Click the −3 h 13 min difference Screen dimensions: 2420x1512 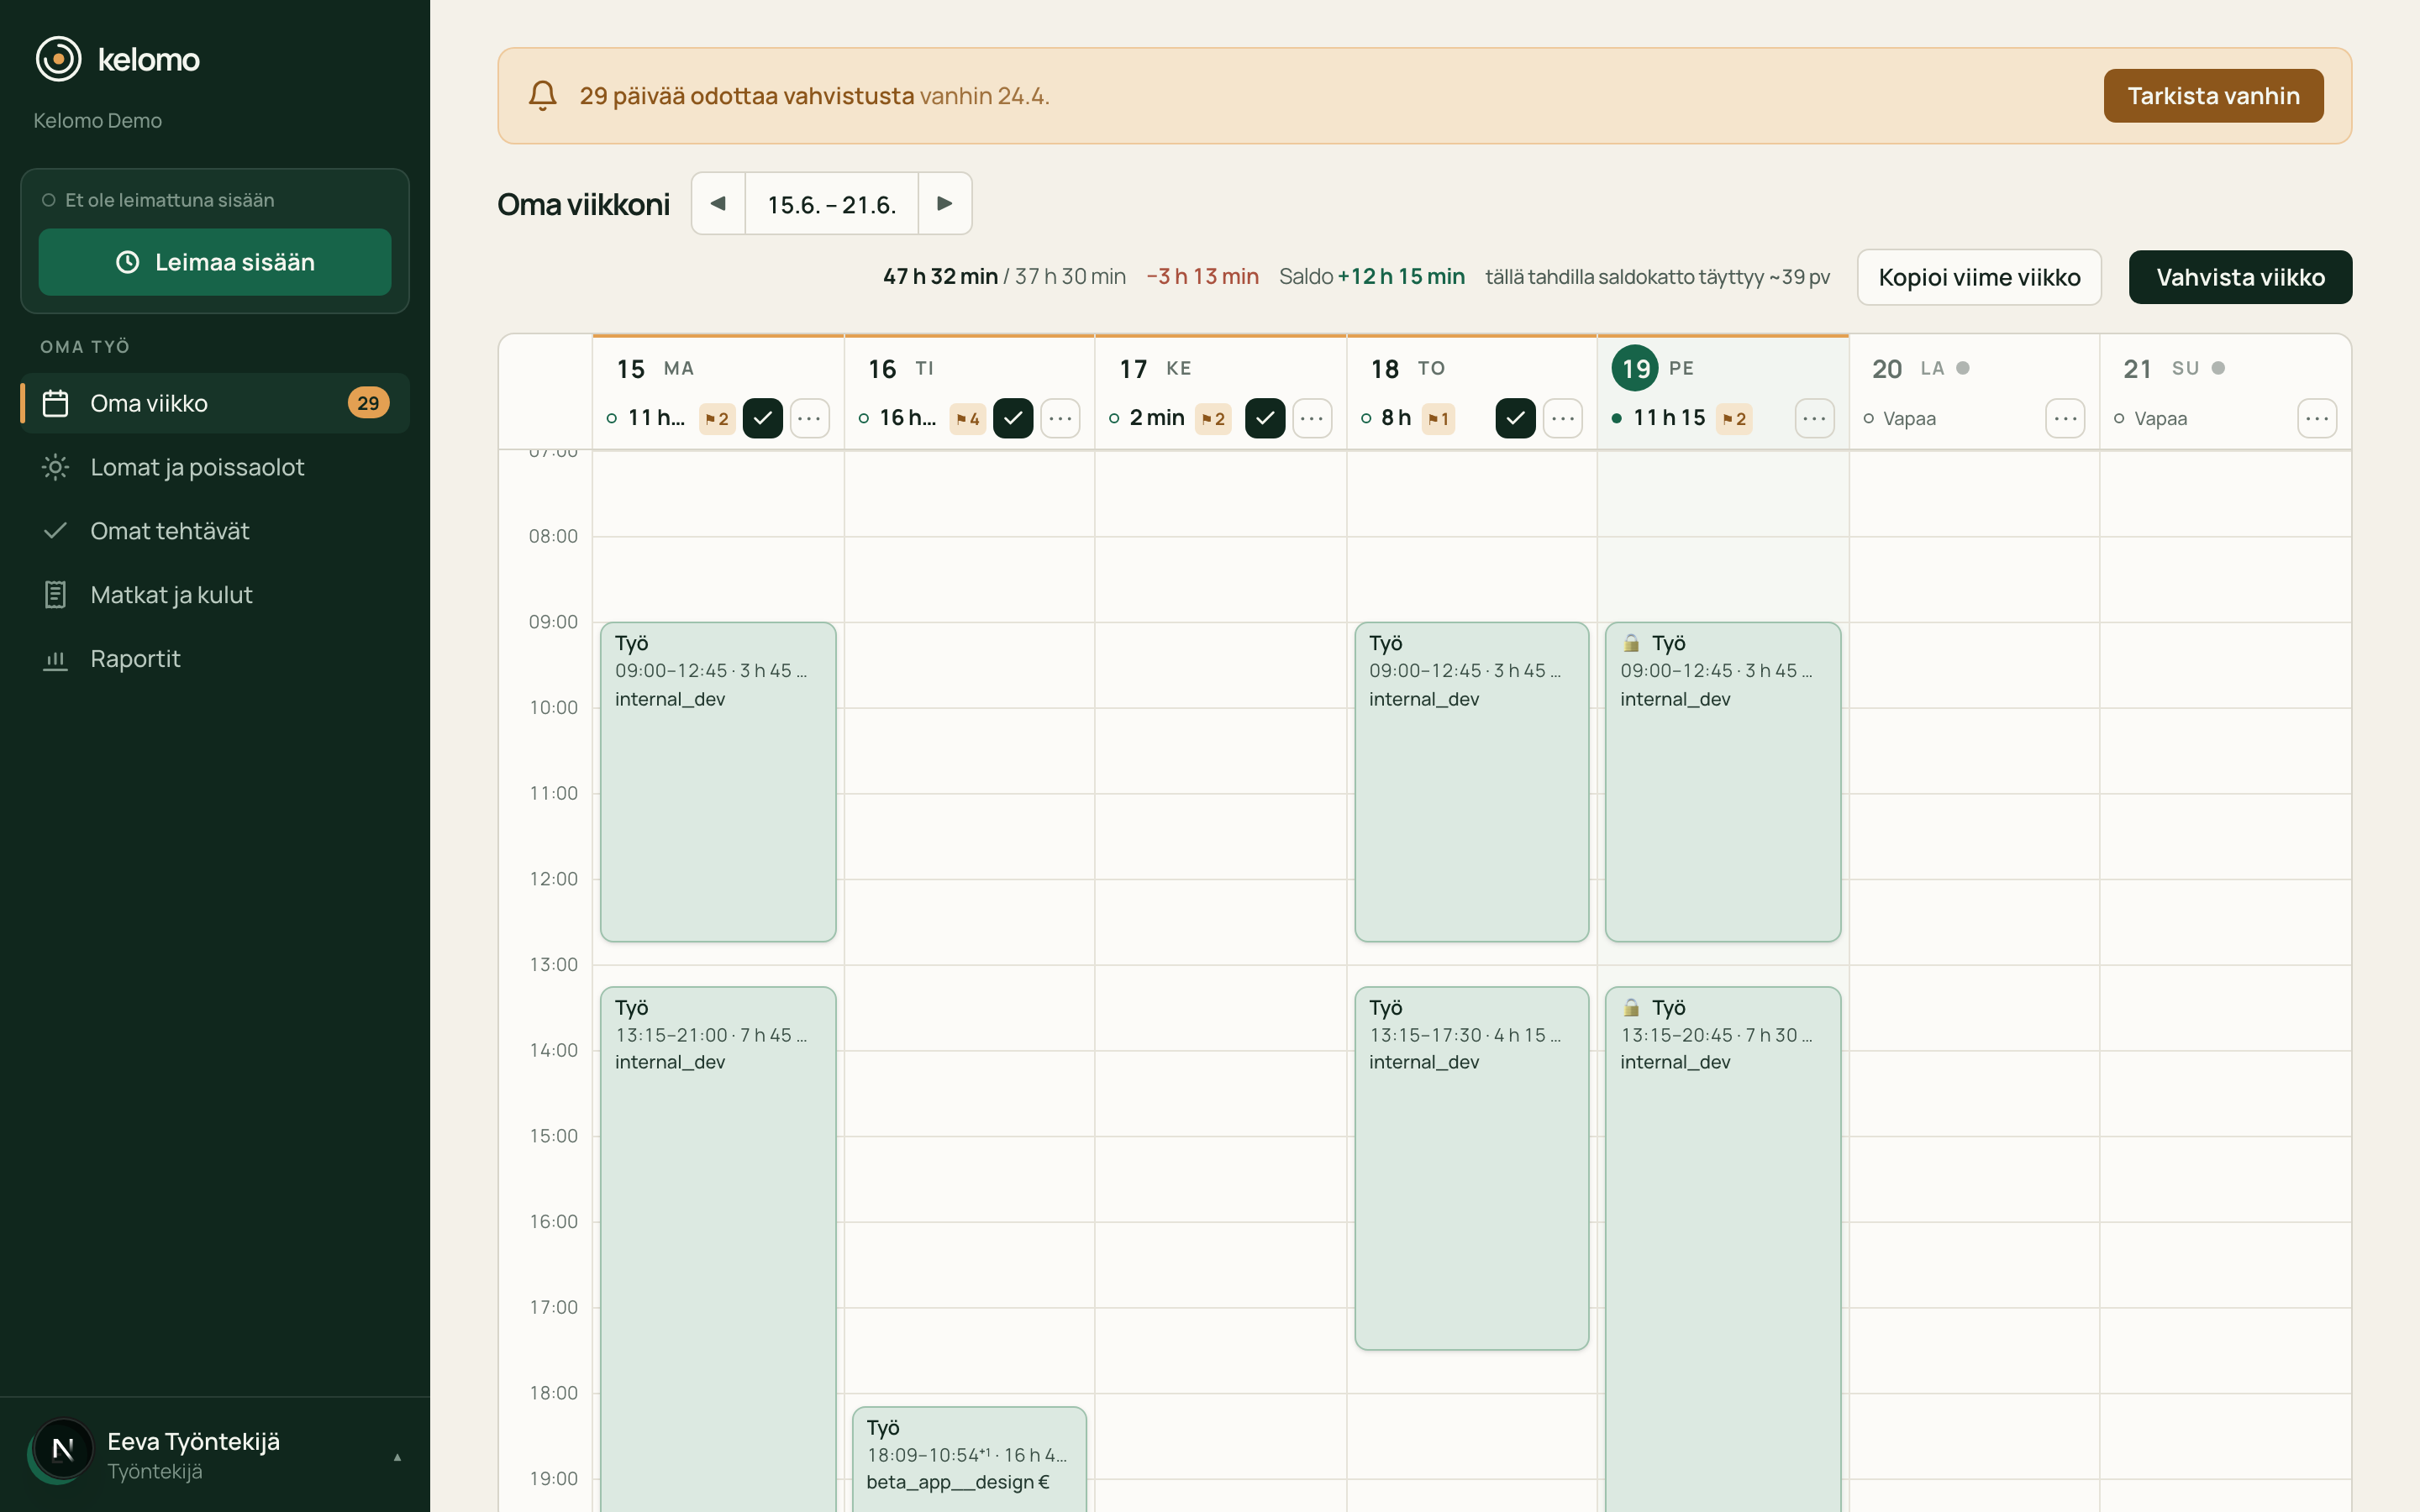tap(1202, 277)
